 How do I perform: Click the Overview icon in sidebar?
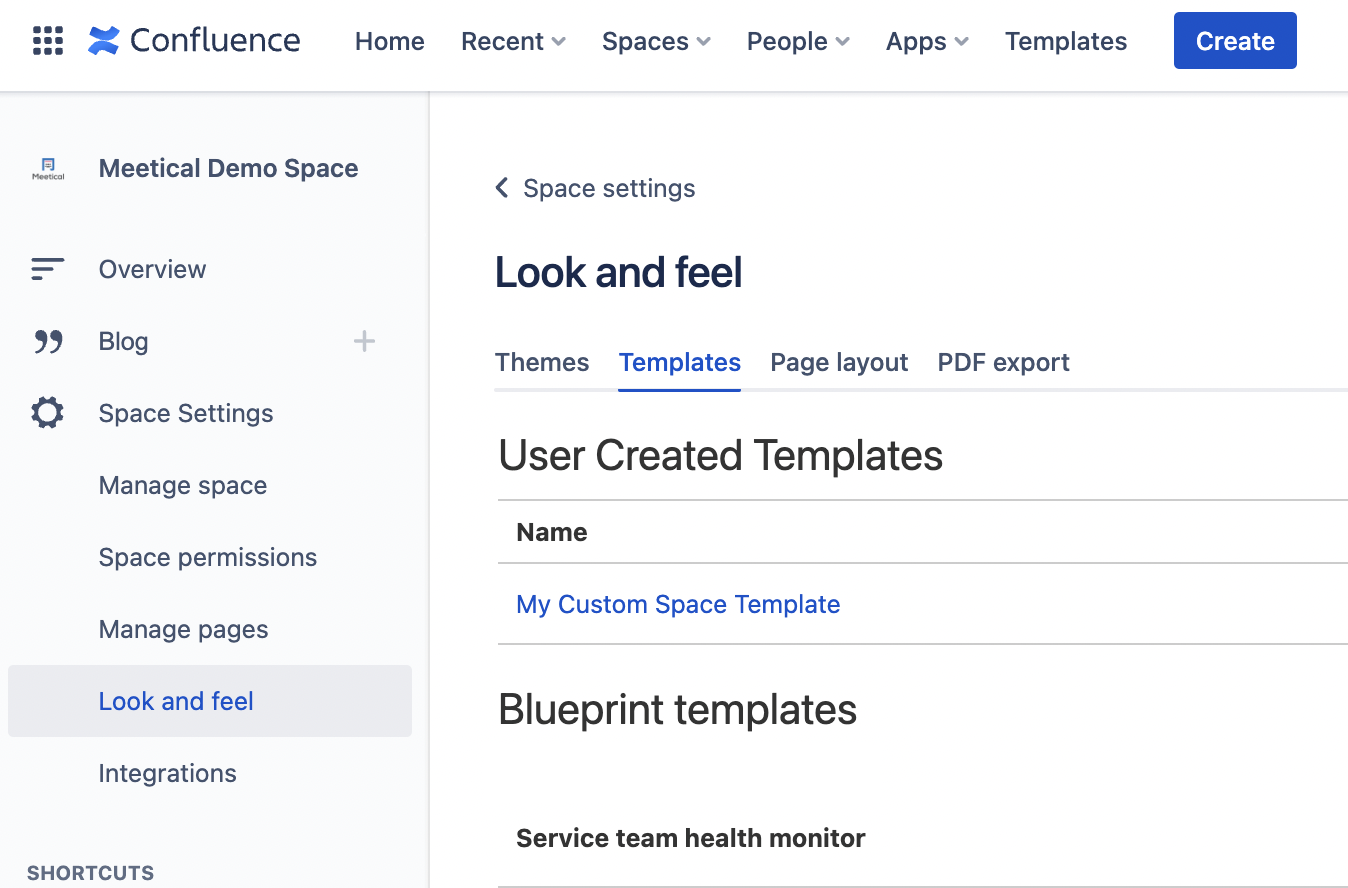[x=48, y=269]
